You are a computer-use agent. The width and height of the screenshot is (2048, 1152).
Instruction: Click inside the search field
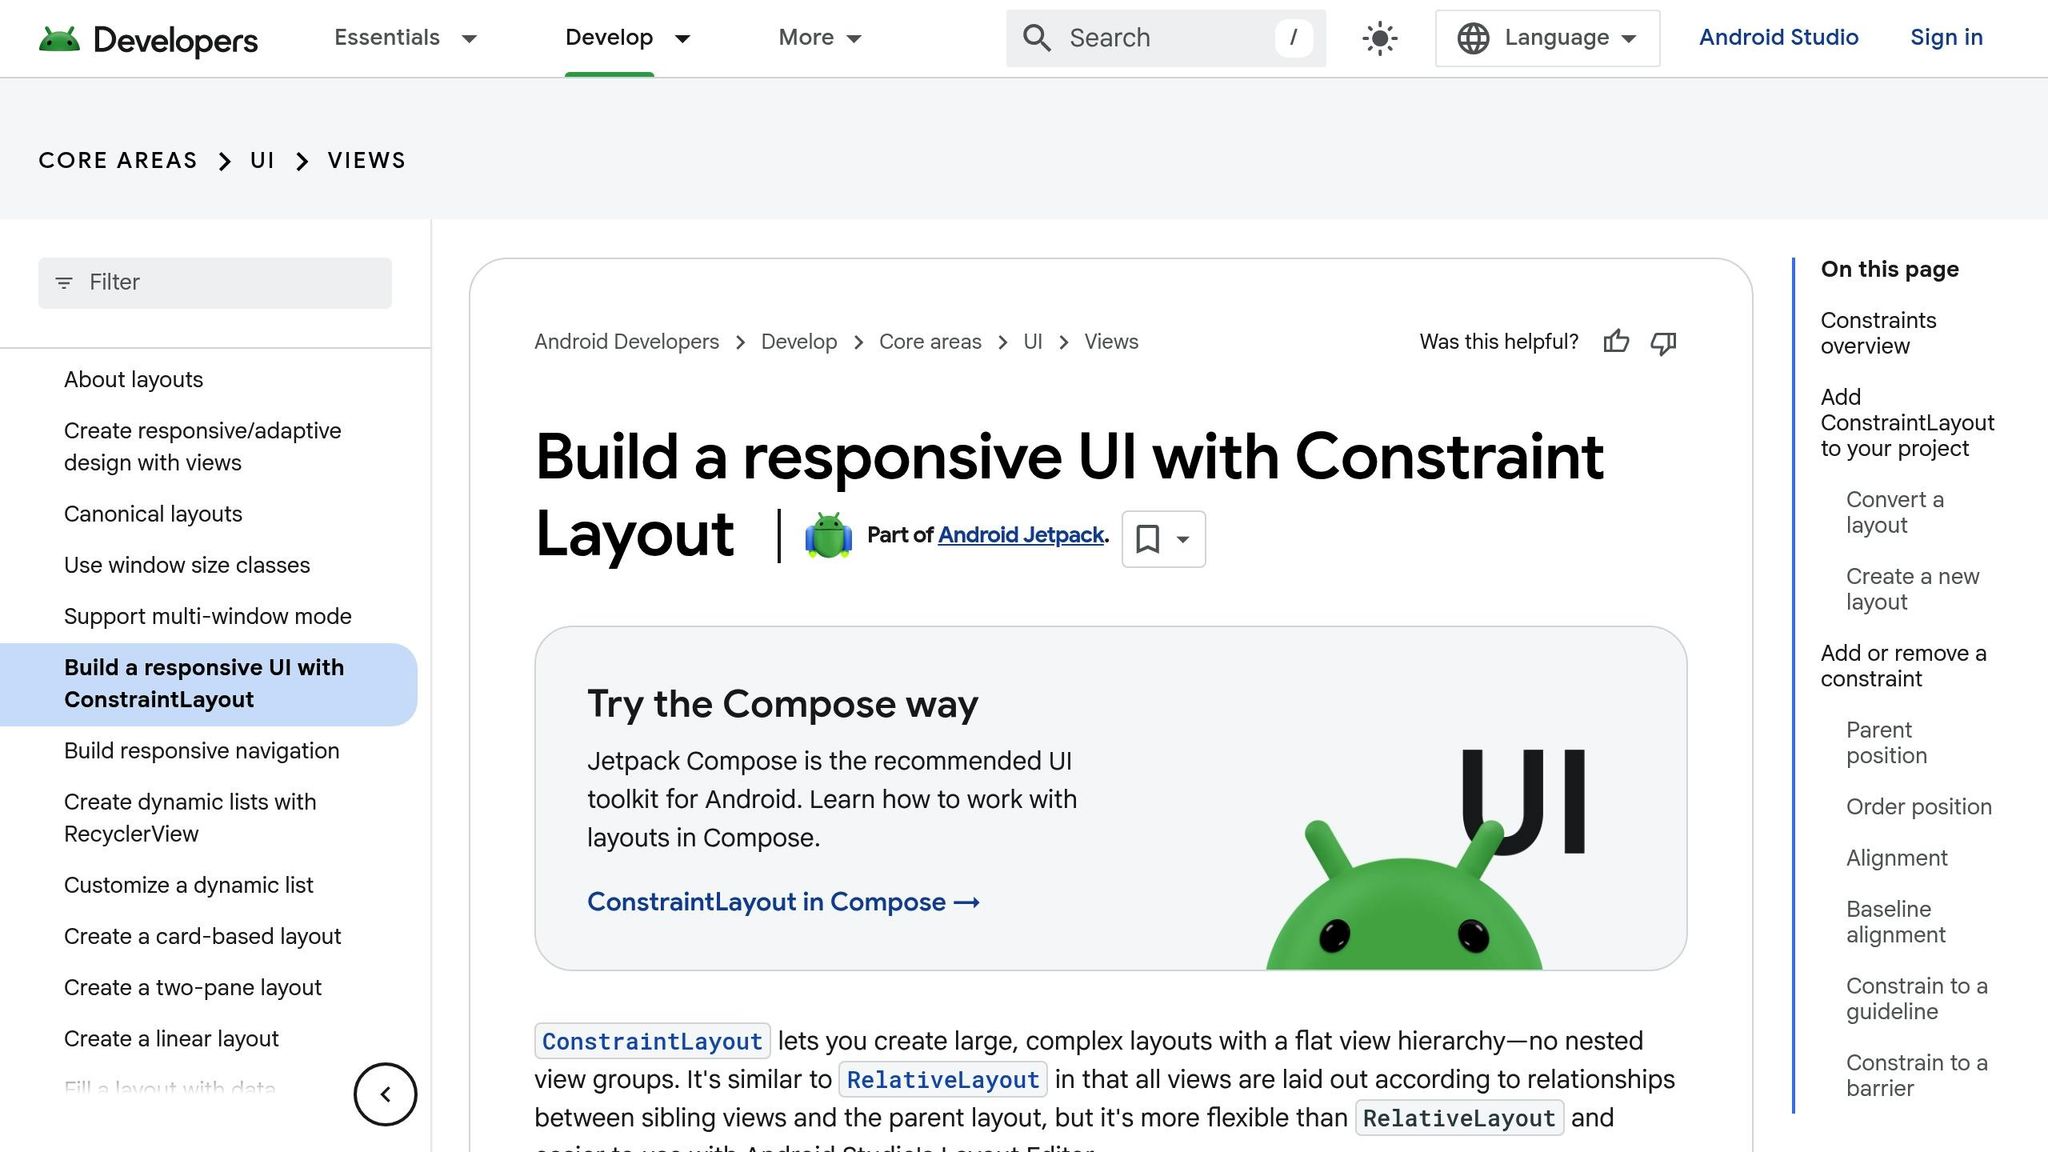(x=1150, y=38)
